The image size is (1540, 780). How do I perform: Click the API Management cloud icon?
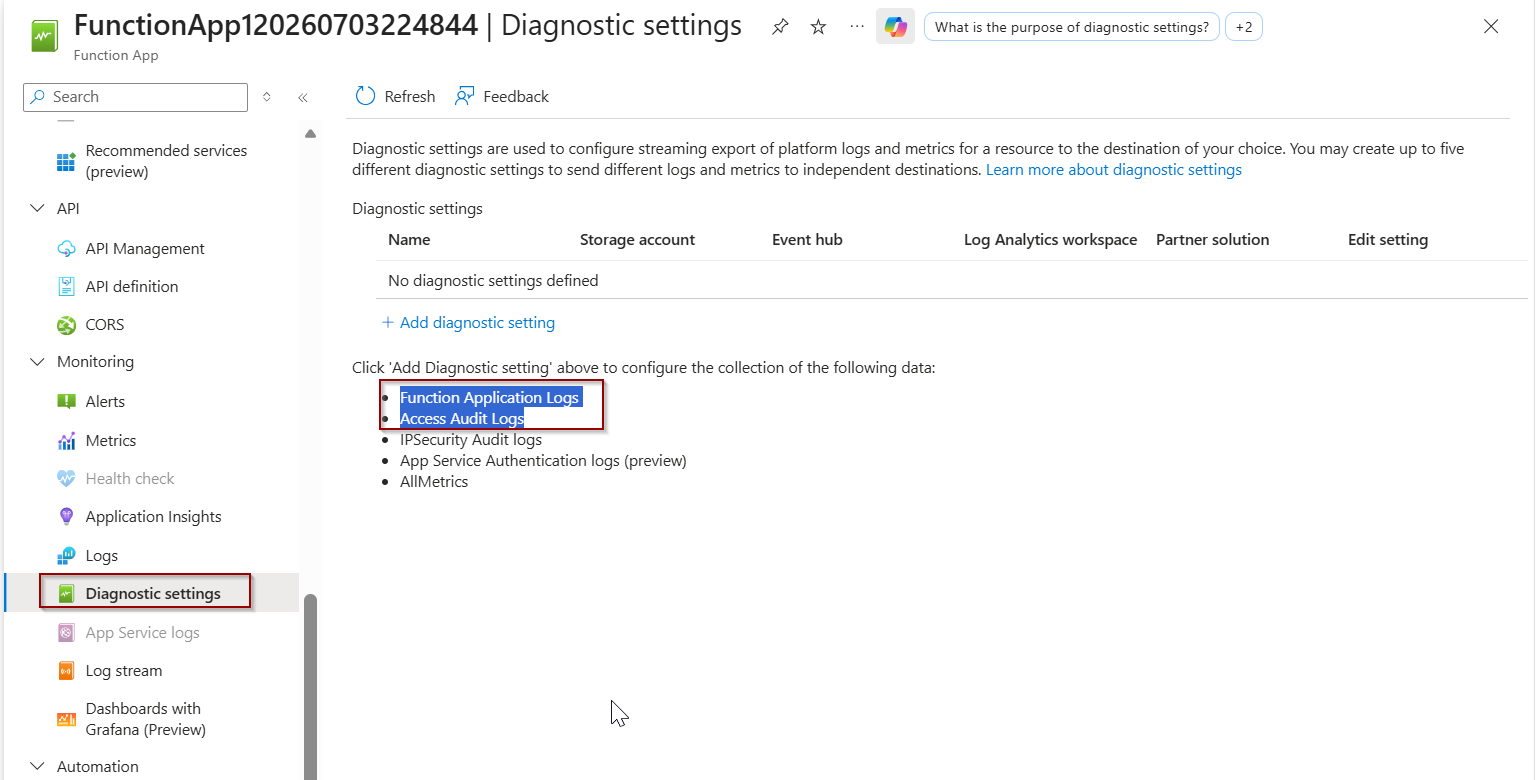click(x=67, y=249)
